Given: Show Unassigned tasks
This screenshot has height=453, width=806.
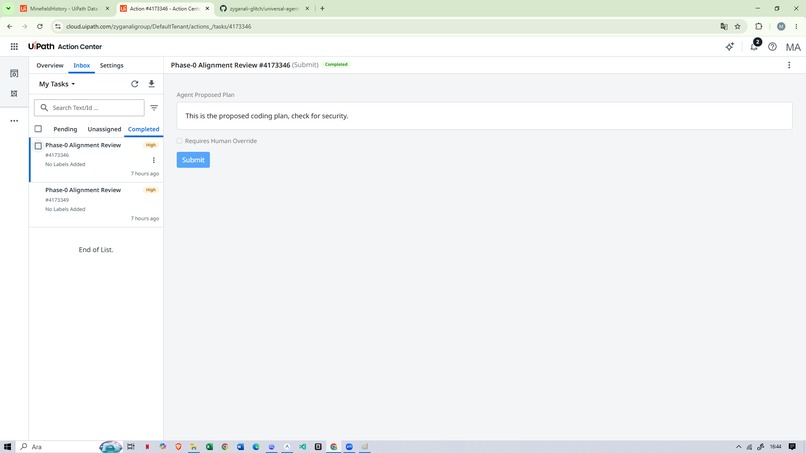Looking at the screenshot, I should pyautogui.click(x=104, y=129).
